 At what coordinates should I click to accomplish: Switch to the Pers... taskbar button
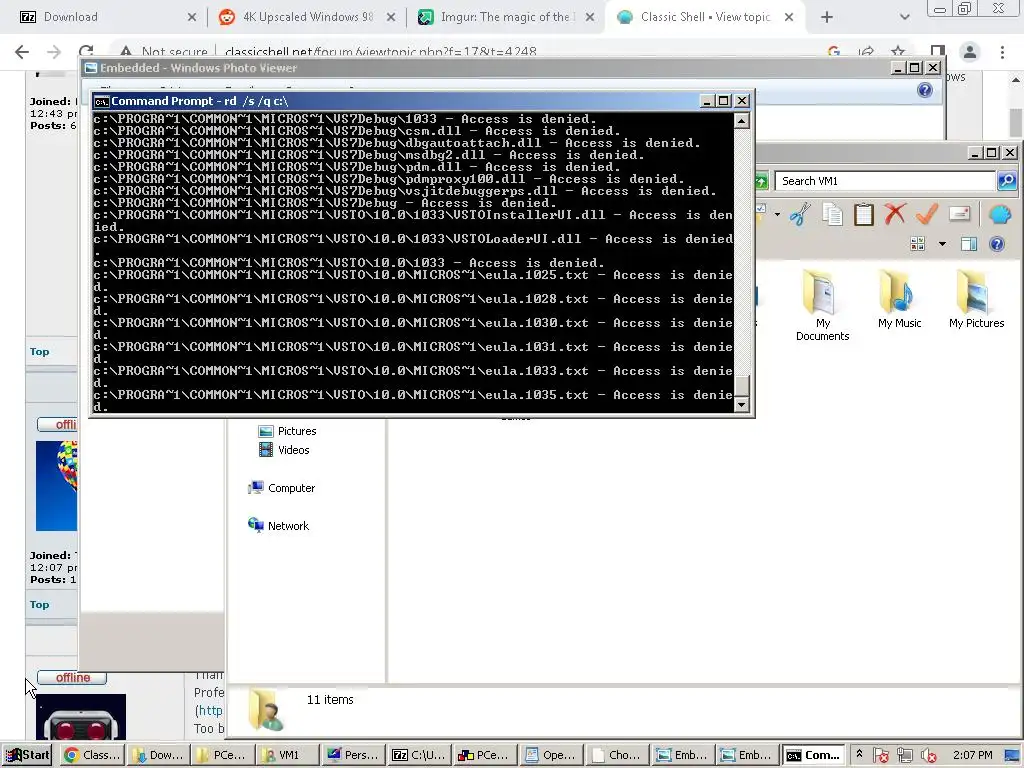(x=353, y=755)
